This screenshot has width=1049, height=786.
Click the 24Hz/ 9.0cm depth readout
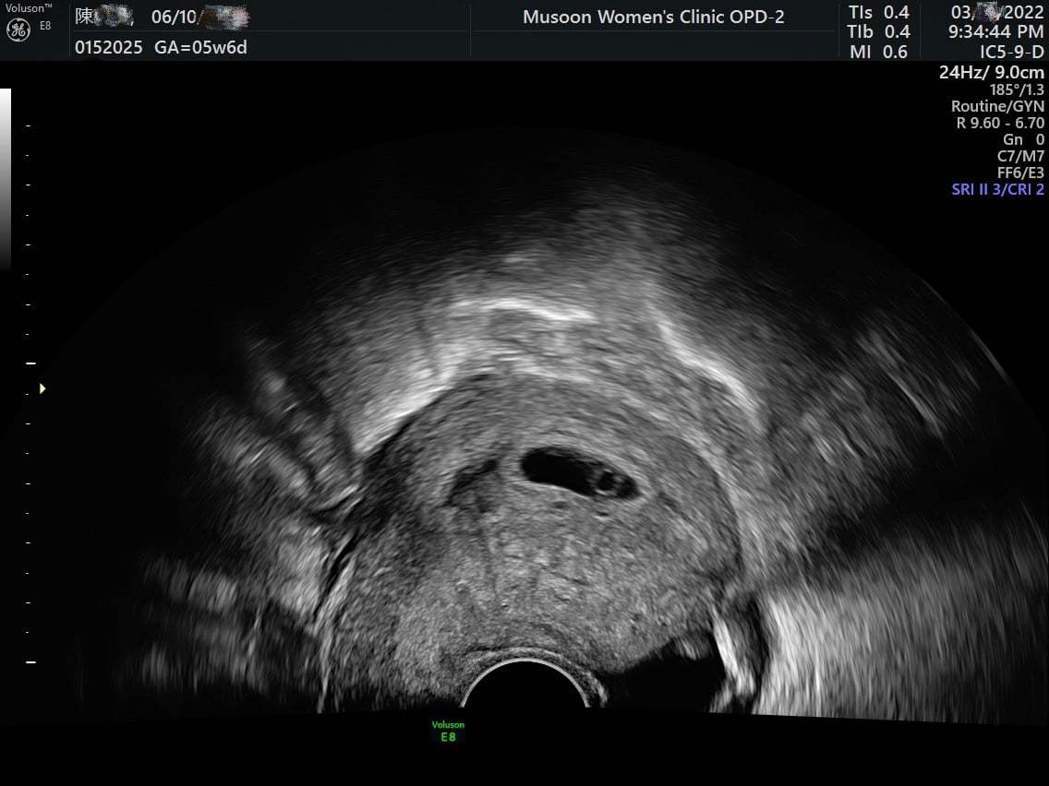(x=991, y=73)
